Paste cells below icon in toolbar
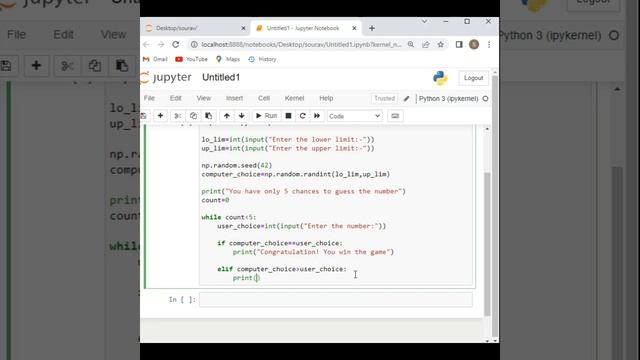Screen dimensions: 640x360 [208, 116]
